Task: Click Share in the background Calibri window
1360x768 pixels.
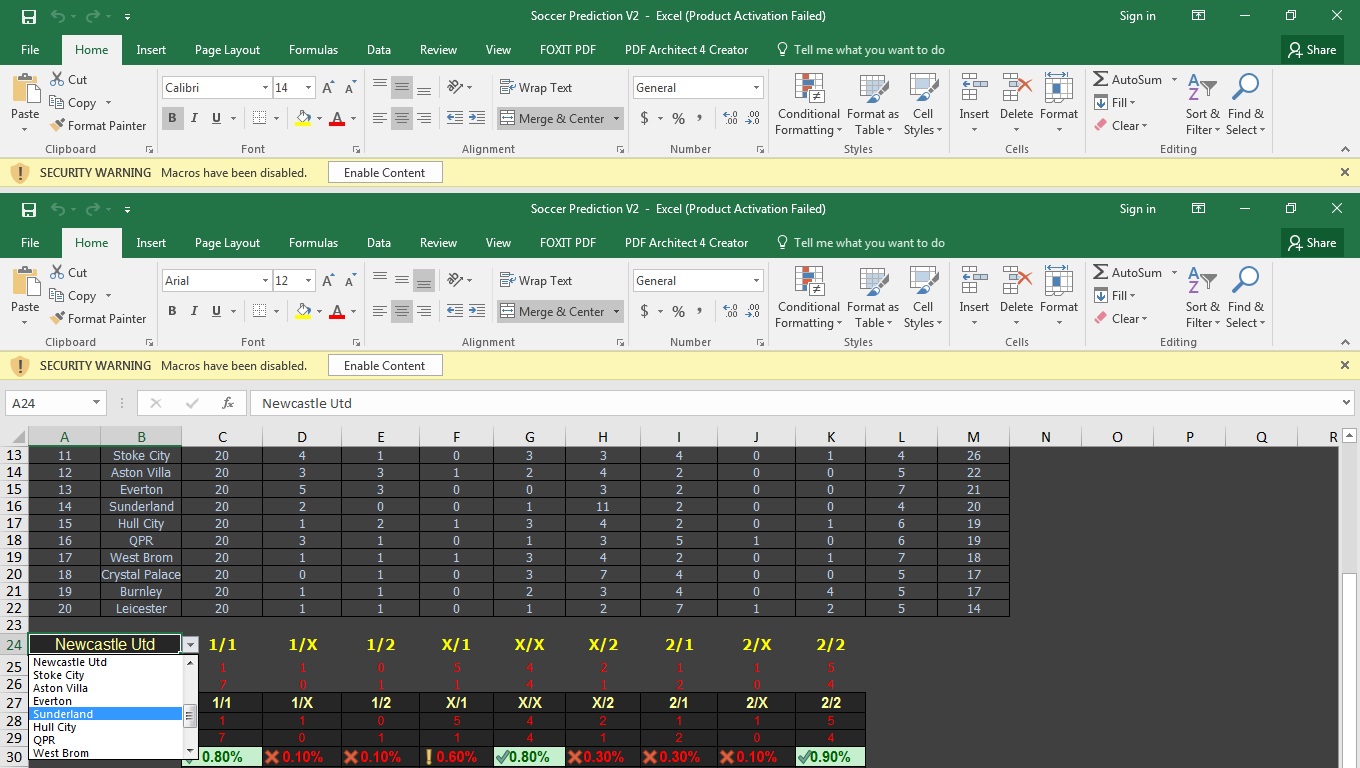Action: point(1311,50)
